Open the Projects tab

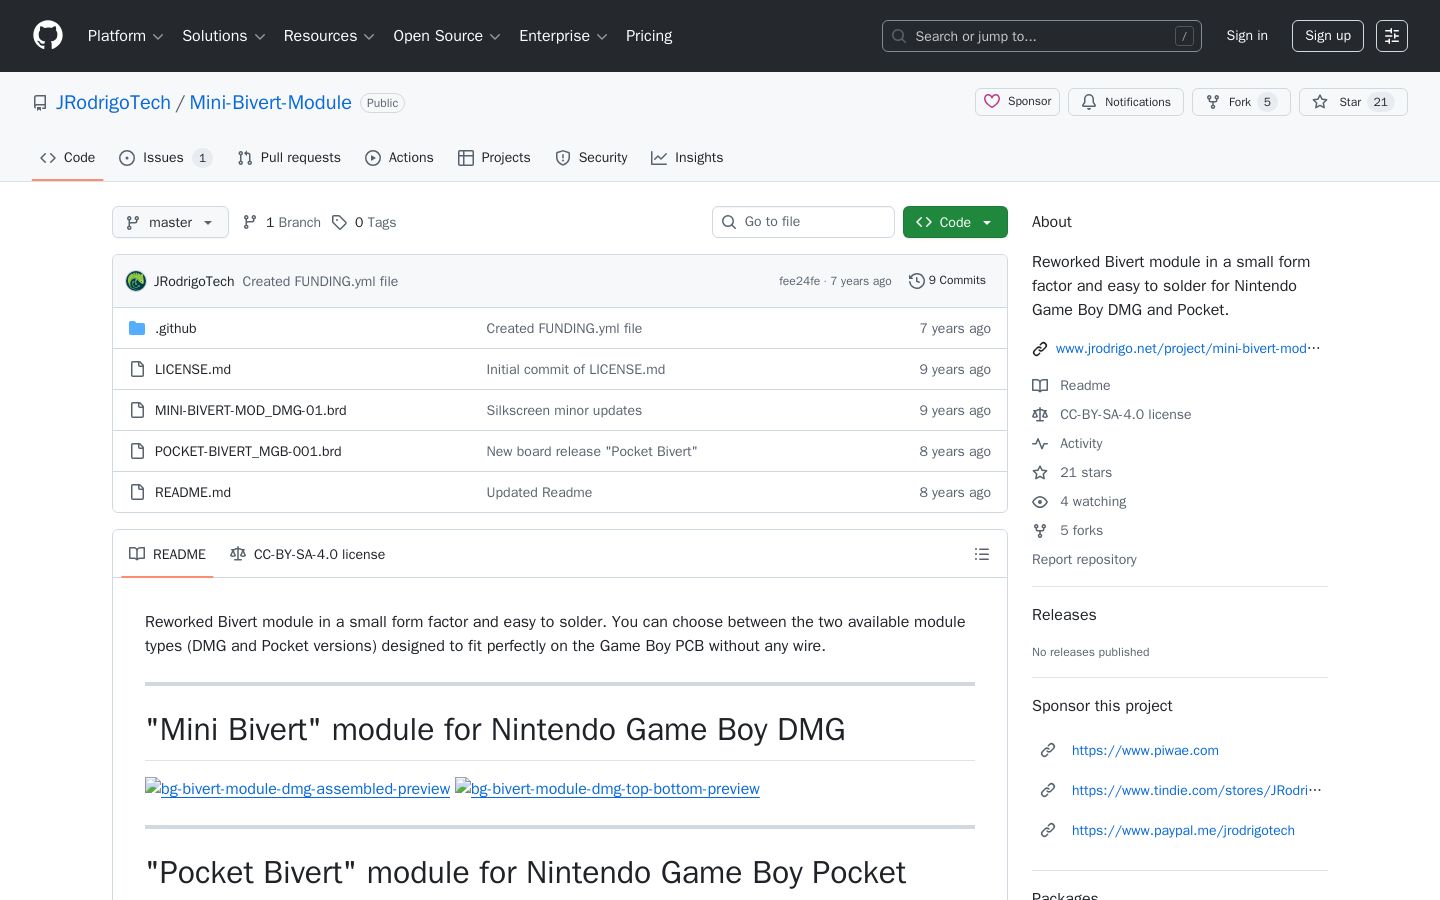tap(494, 158)
